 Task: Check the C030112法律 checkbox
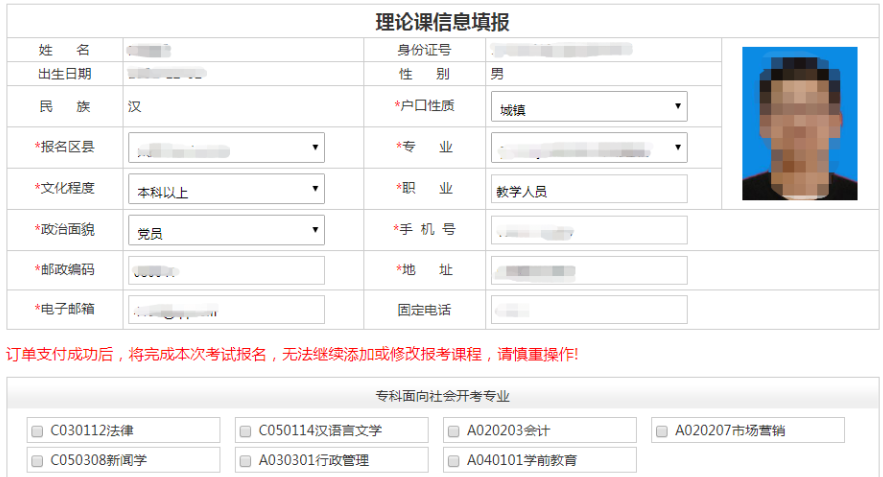pyautogui.click(x=38, y=431)
